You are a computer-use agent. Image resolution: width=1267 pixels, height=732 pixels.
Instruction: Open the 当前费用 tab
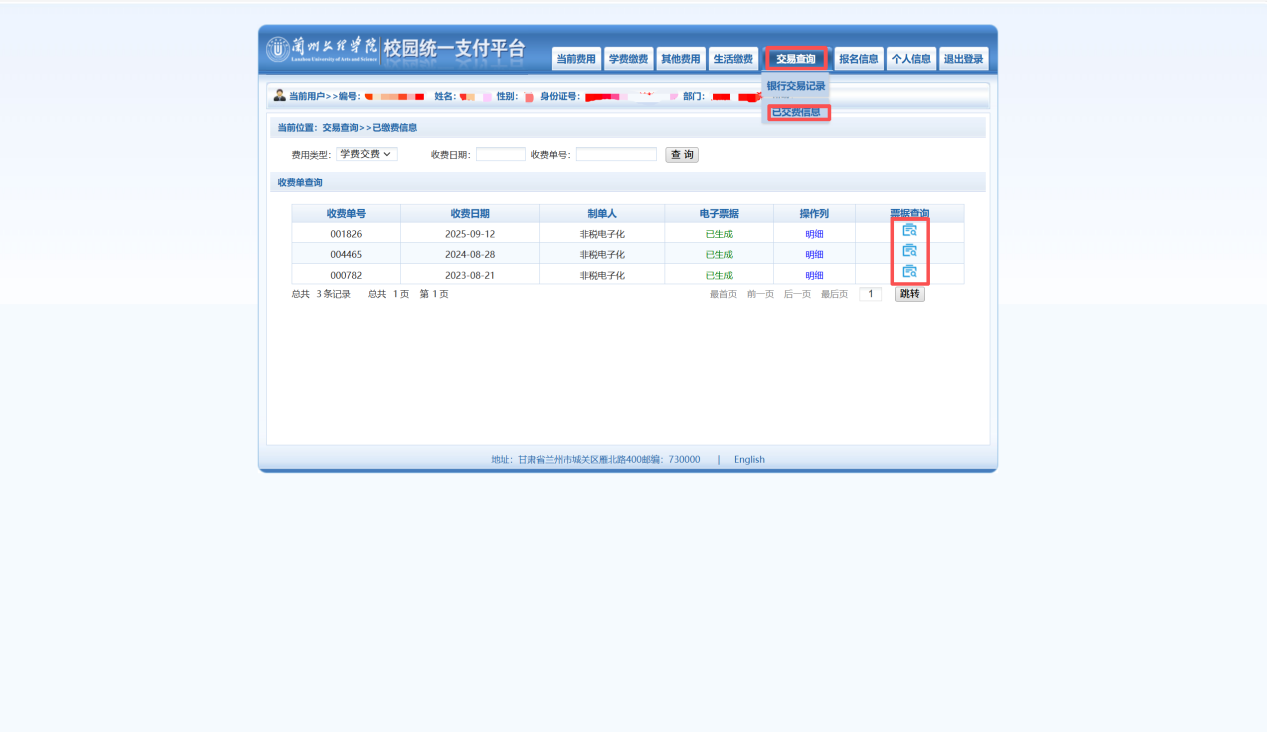(x=576, y=59)
